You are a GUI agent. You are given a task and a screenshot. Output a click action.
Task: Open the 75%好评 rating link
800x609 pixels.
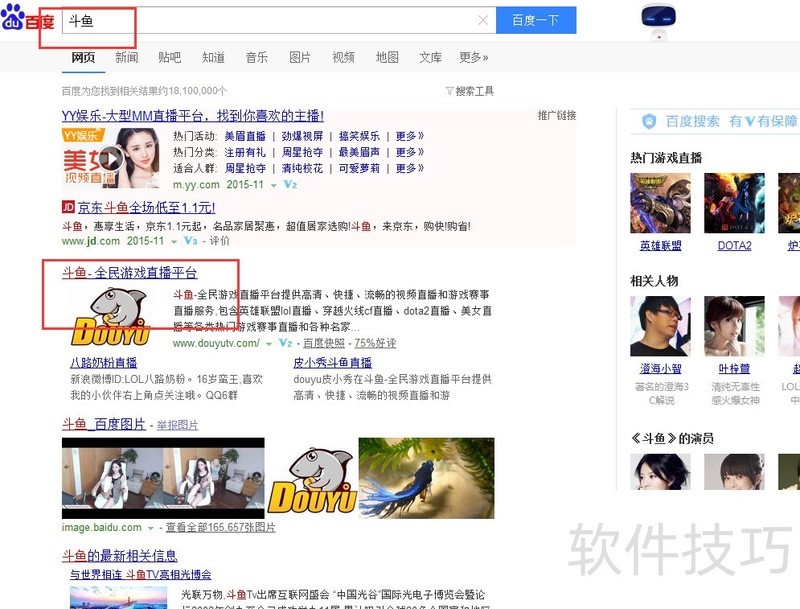point(375,343)
